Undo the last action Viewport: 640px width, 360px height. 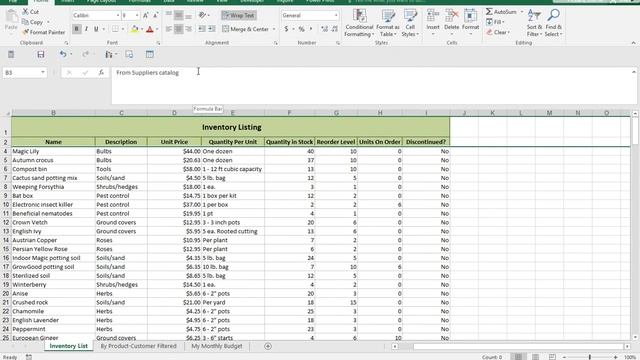[x=63, y=54]
